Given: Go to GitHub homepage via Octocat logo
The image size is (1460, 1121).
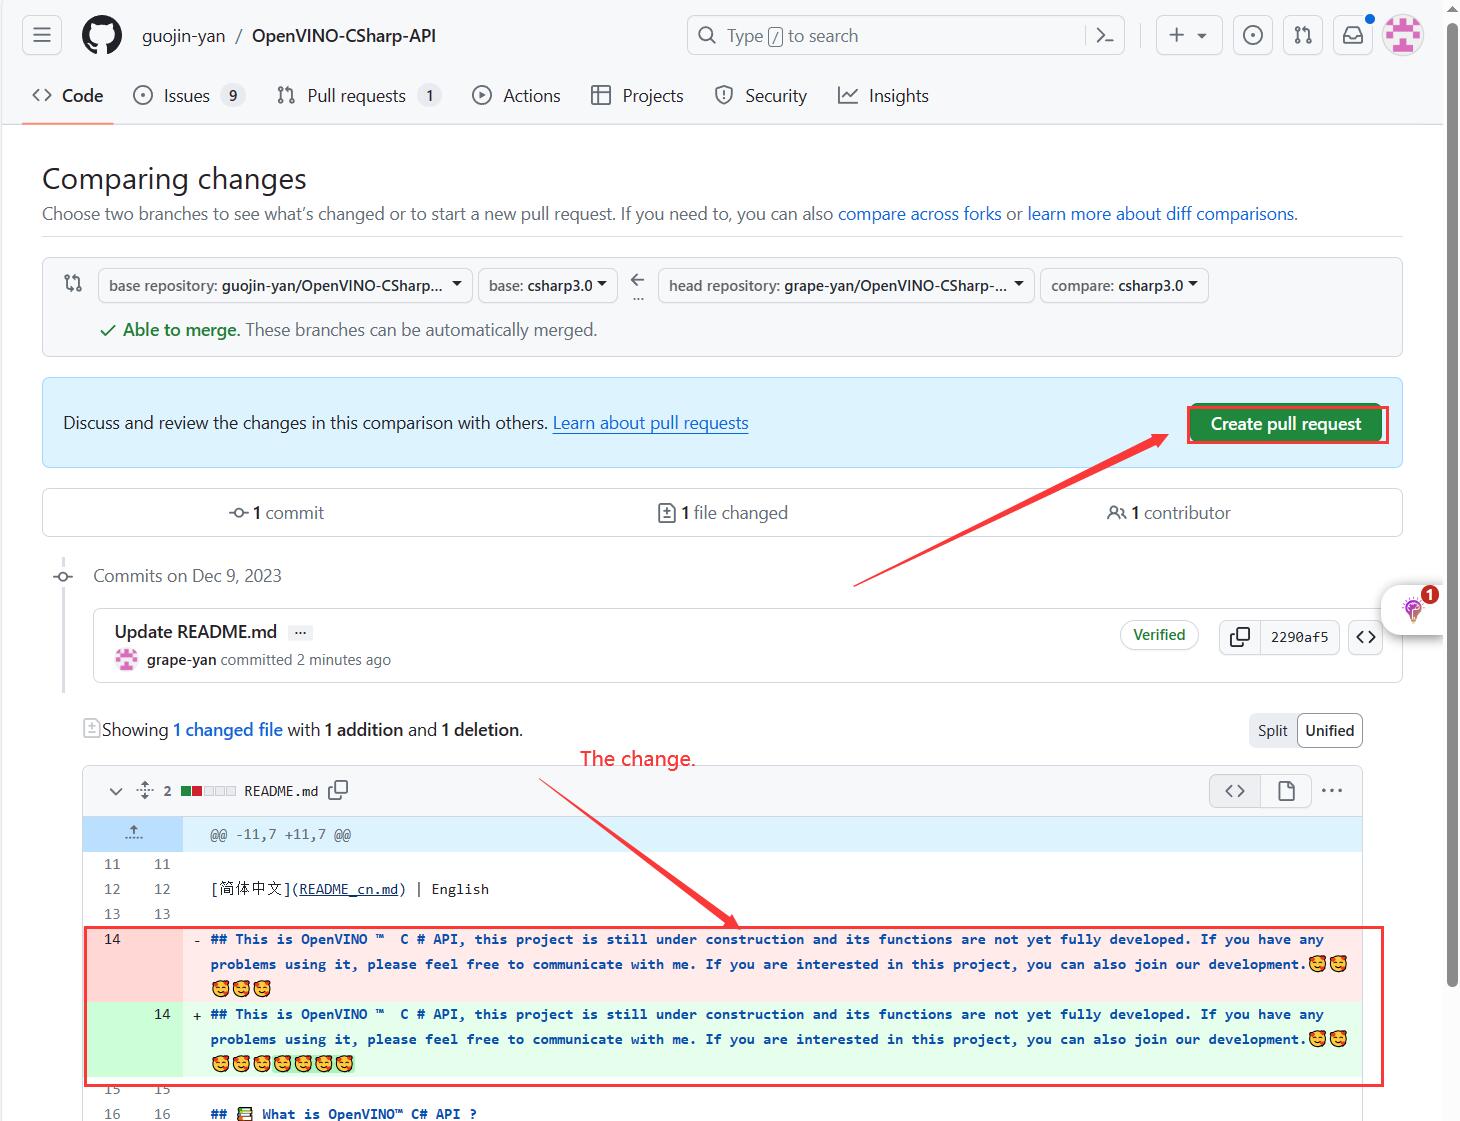Looking at the screenshot, I should pyautogui.click(x=102, y=36).
